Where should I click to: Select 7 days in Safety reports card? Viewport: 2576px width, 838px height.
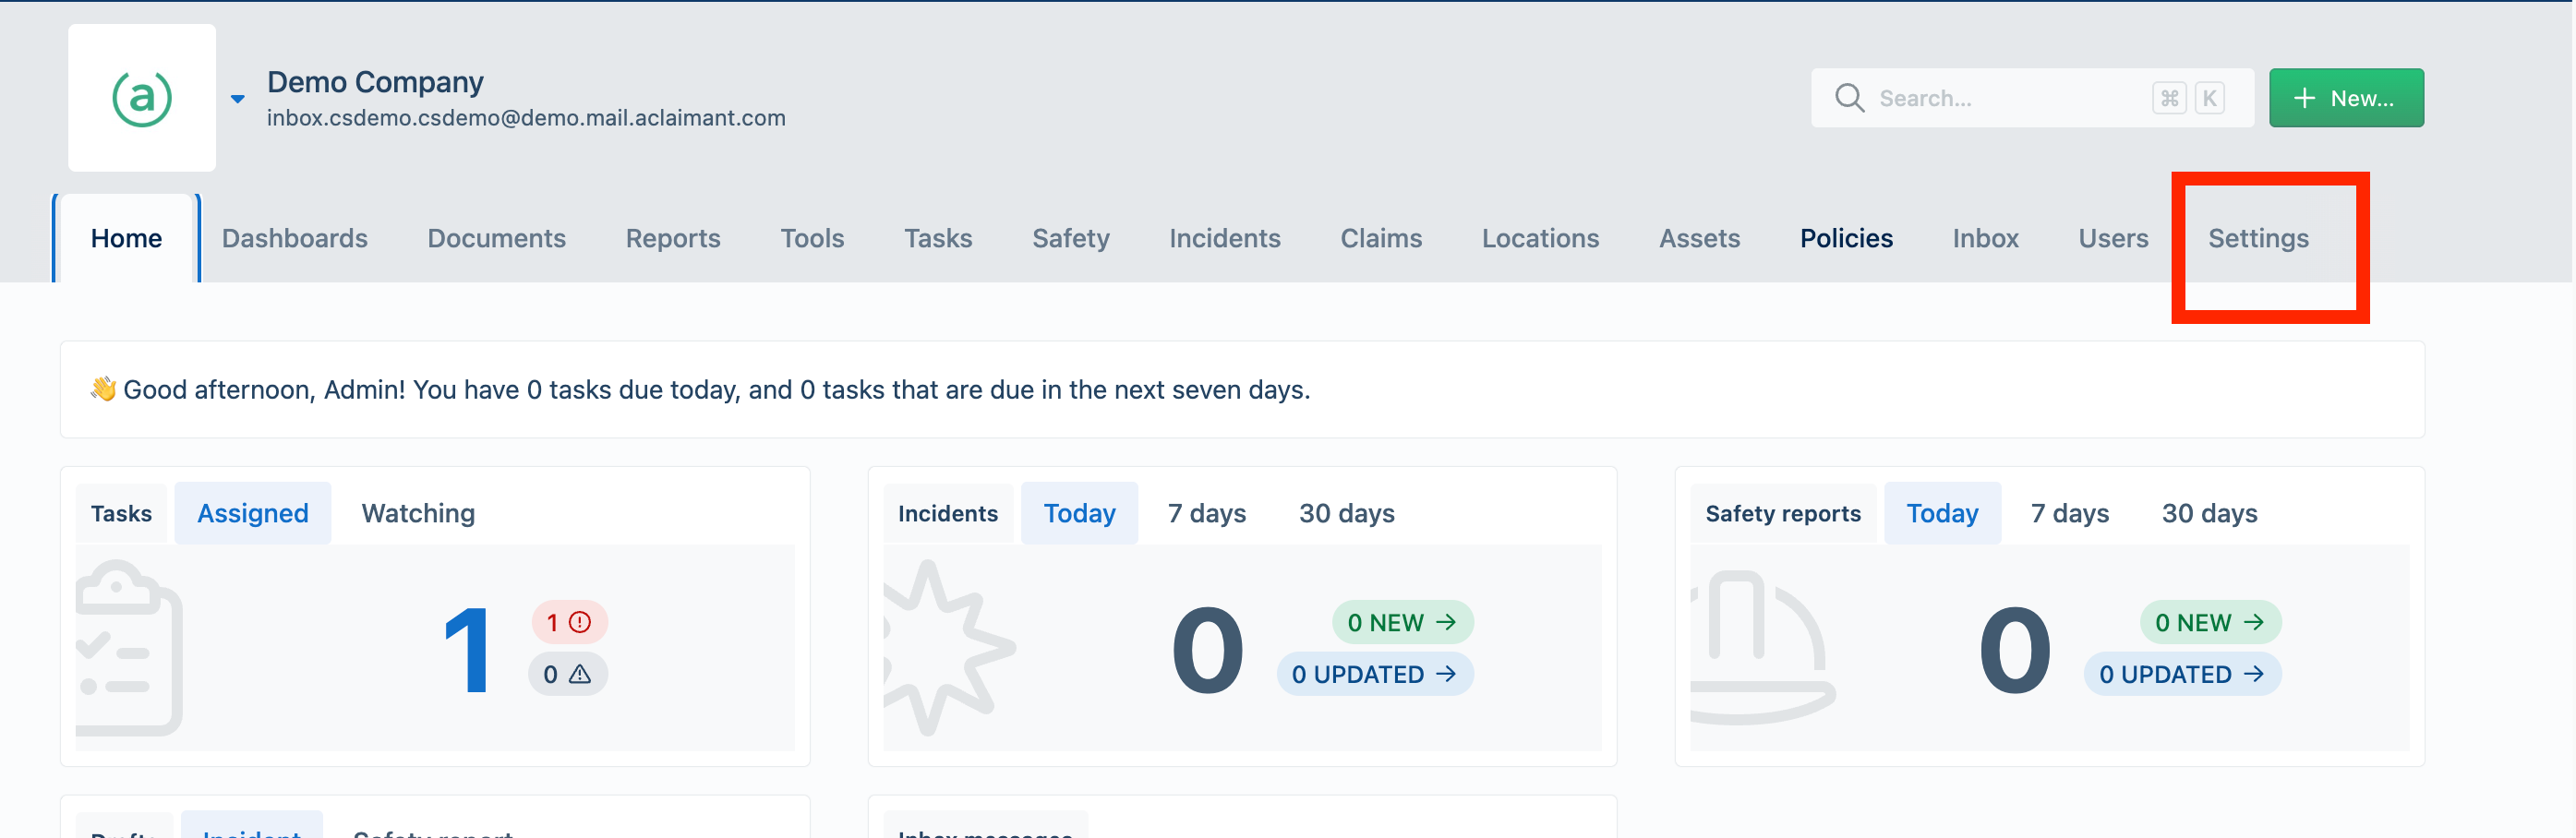[2069, 513]
